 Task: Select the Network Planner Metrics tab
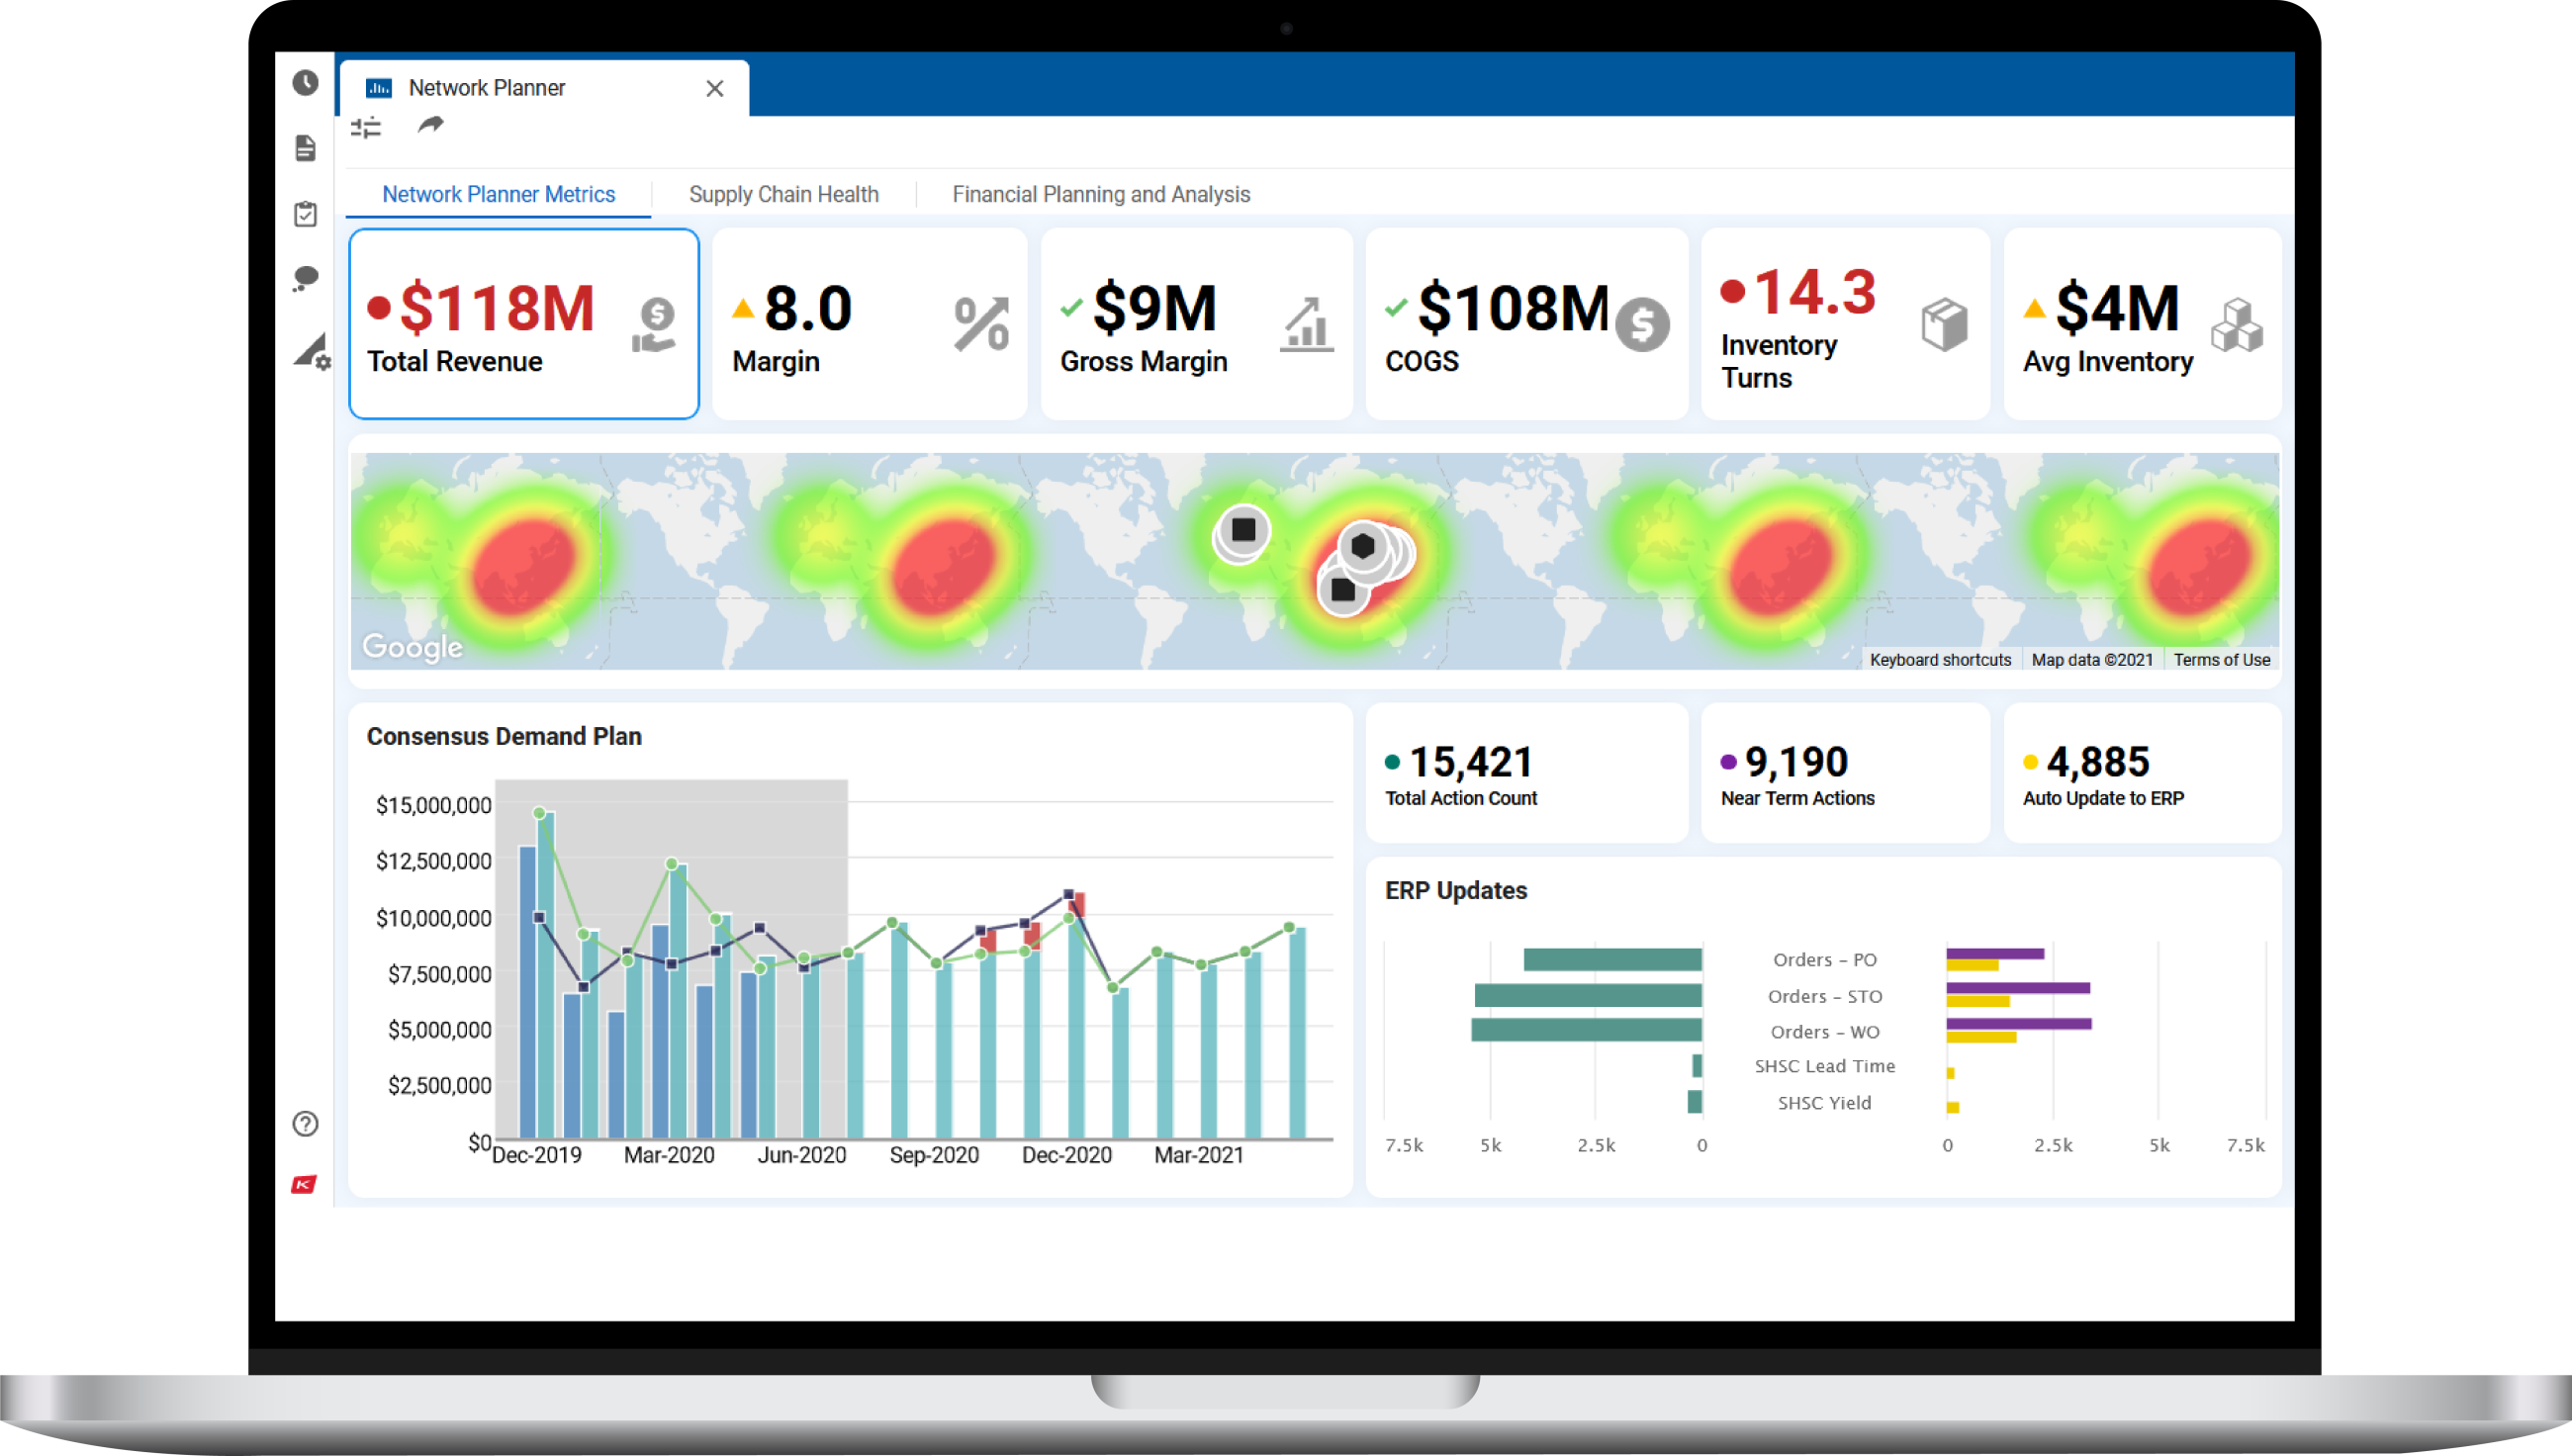(498, 194)
